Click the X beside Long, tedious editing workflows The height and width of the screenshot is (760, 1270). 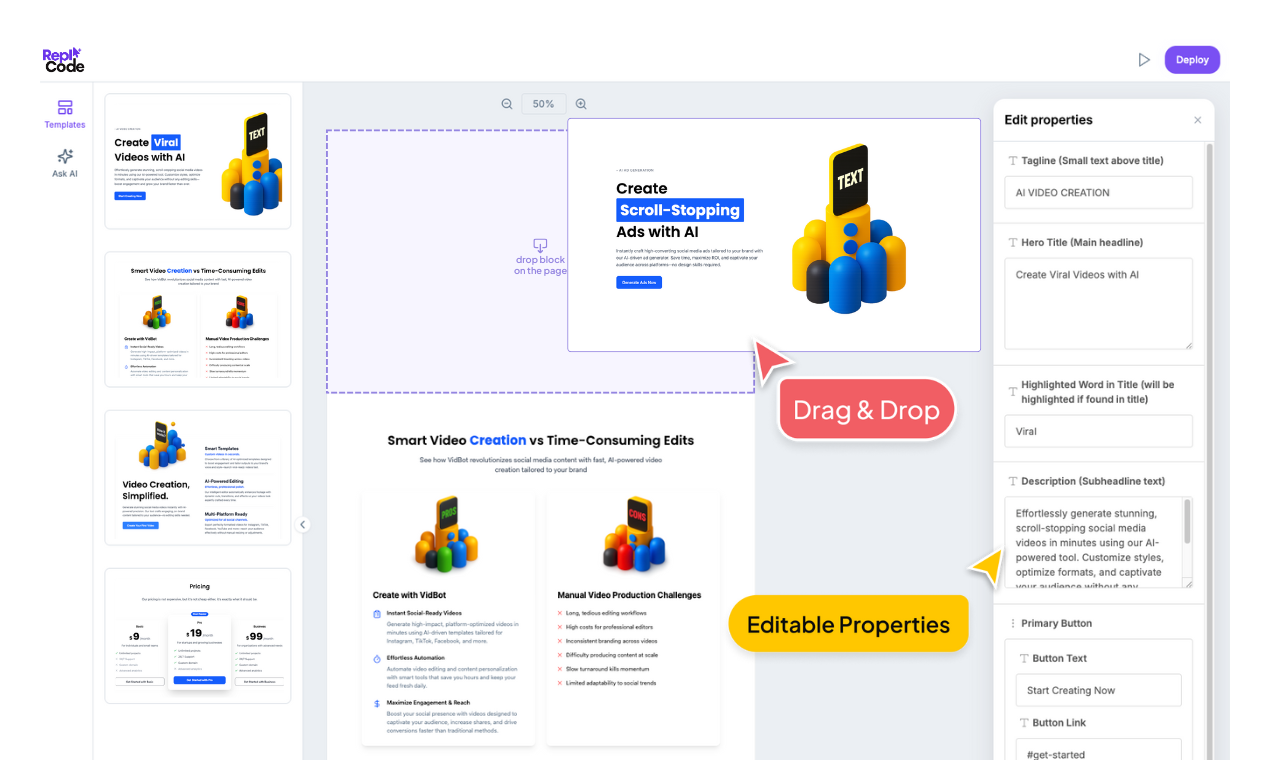[560, 613]
